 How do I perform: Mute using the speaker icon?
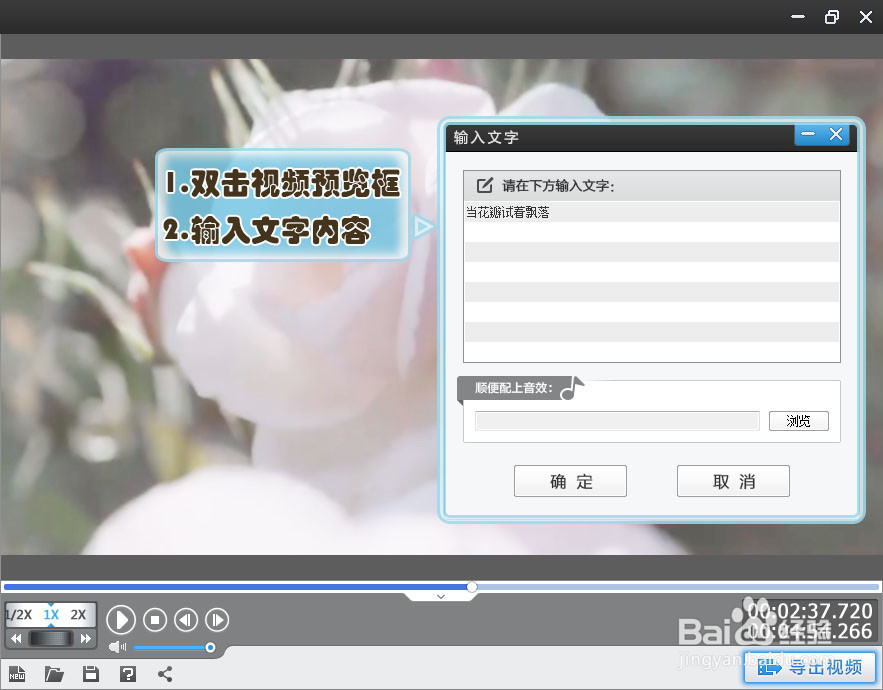point(117,647)
